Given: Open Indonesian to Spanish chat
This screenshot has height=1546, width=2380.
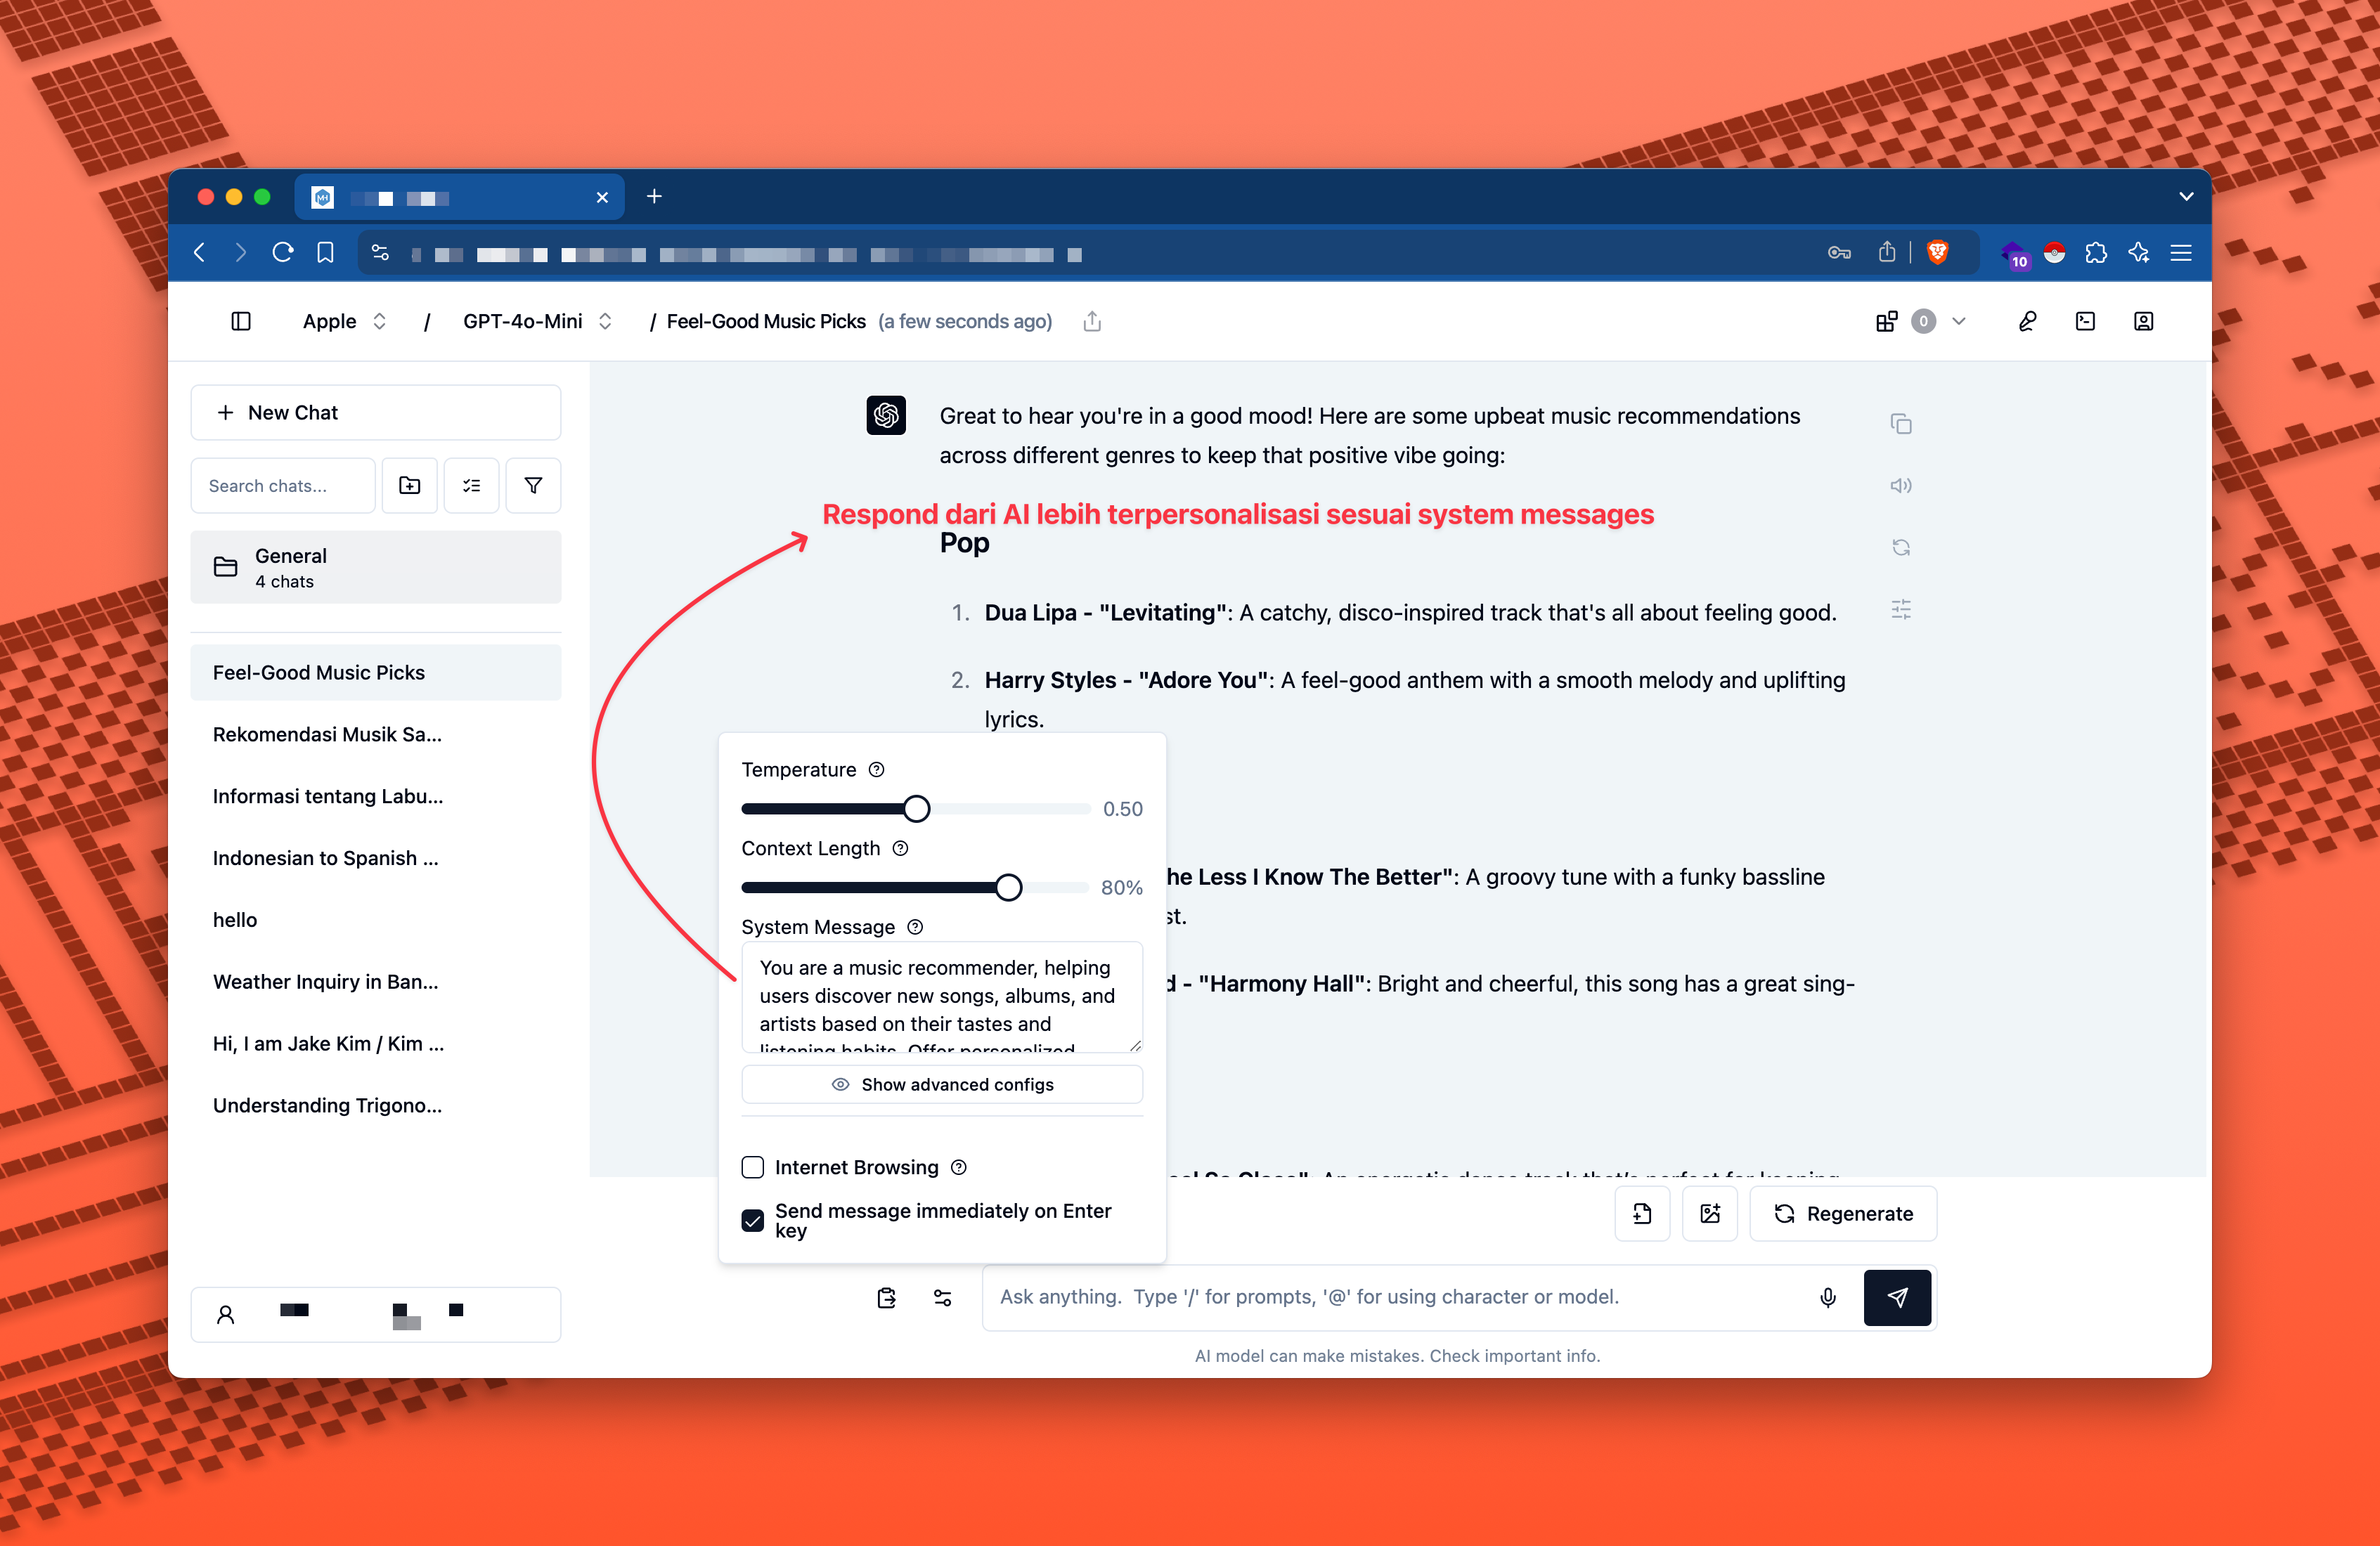Looking at the screenshot, I should (x=376, y=858).
